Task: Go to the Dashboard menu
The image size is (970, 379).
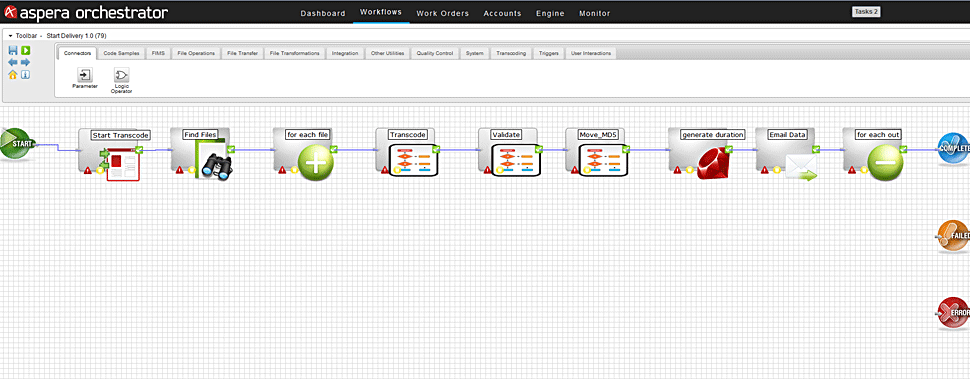Action: click(x=323, y=13)
